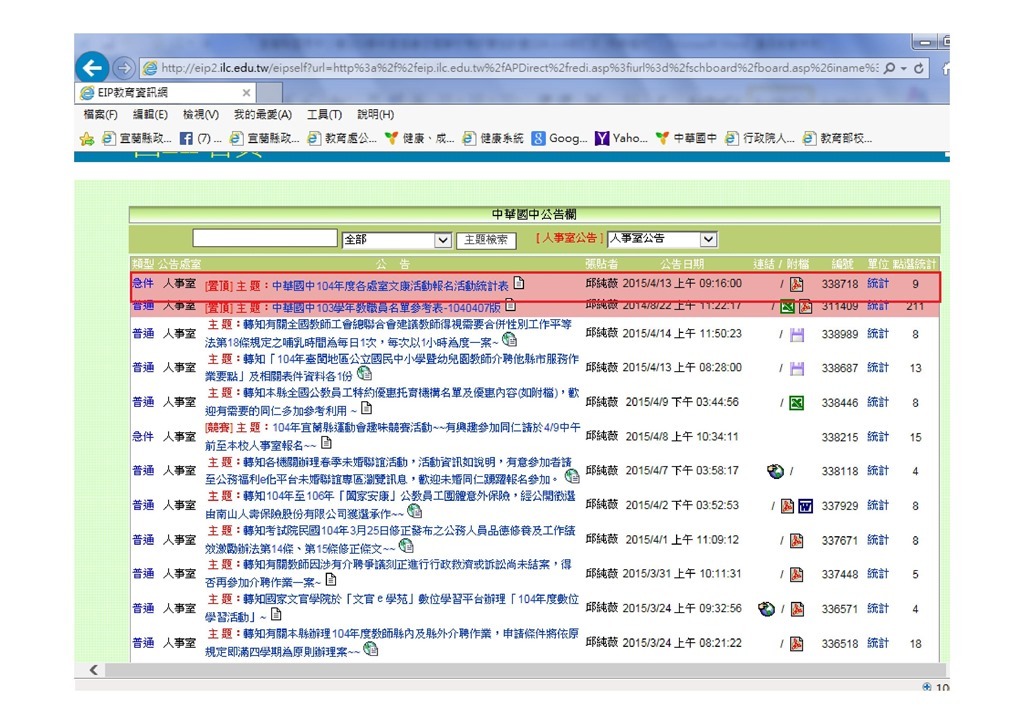The width and height of the screenshot is (1024, 724).
Task: Click the address bar search magnifier icon
Action: point(889,68)
